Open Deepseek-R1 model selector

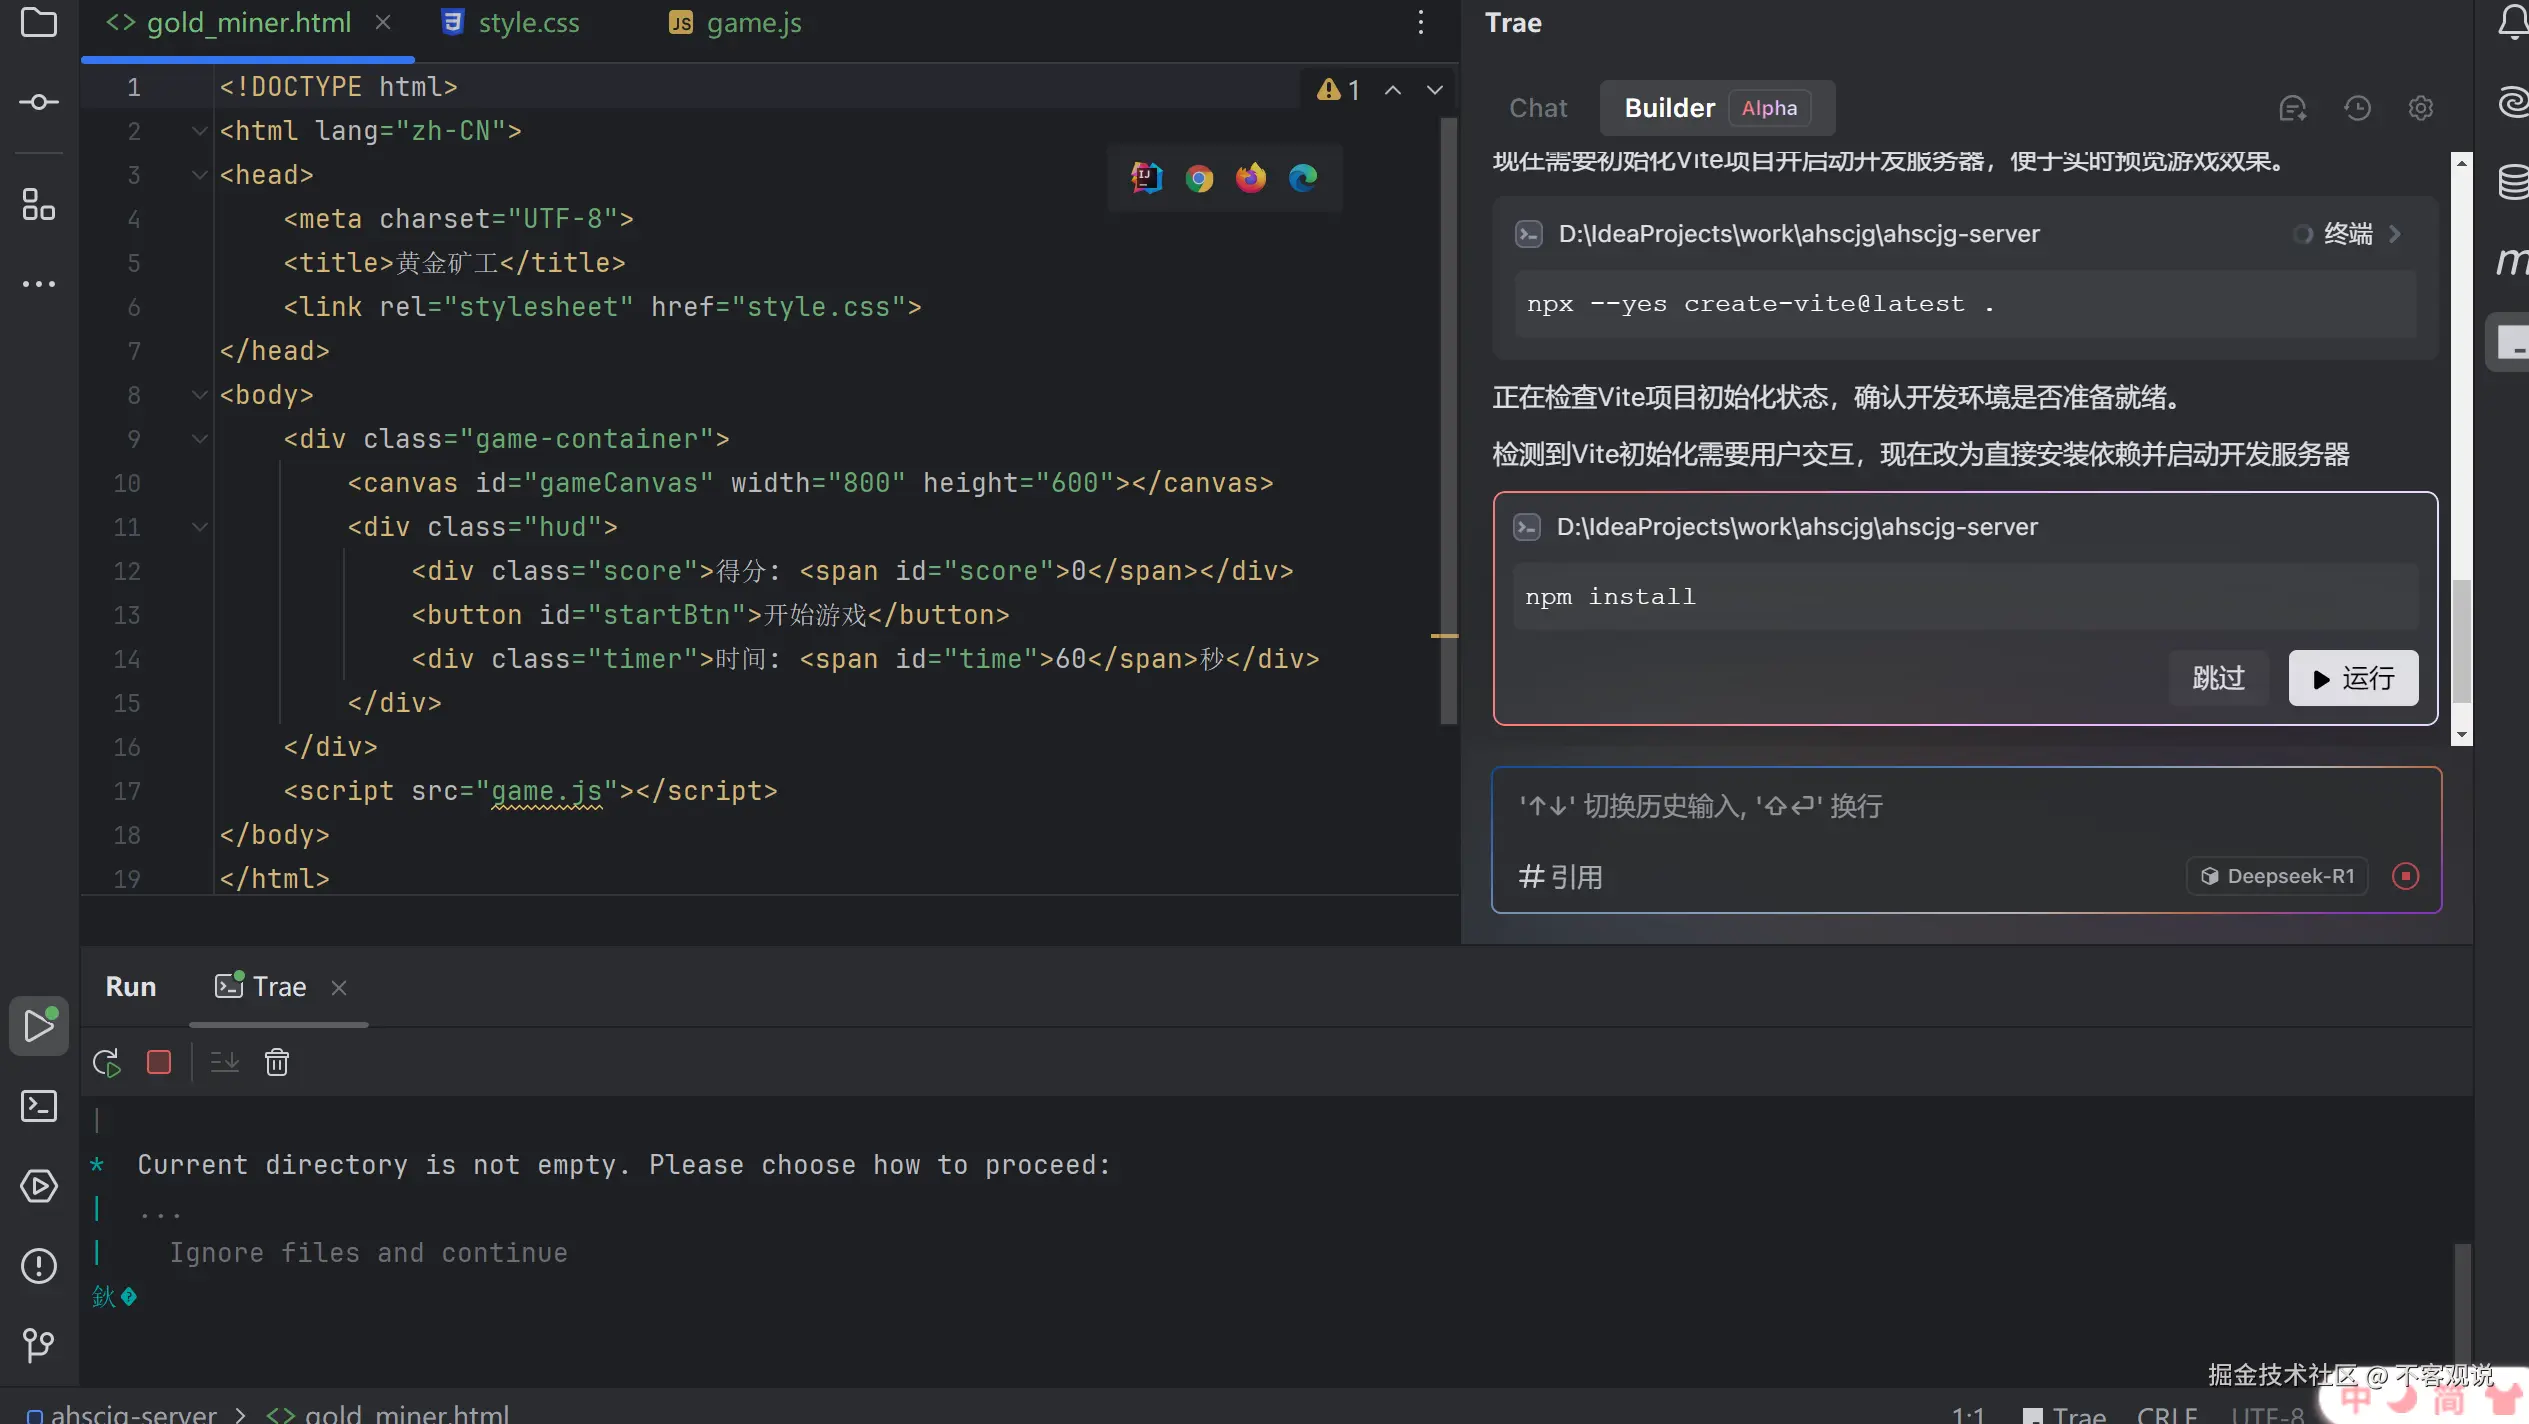click(x=2277, y=876)
